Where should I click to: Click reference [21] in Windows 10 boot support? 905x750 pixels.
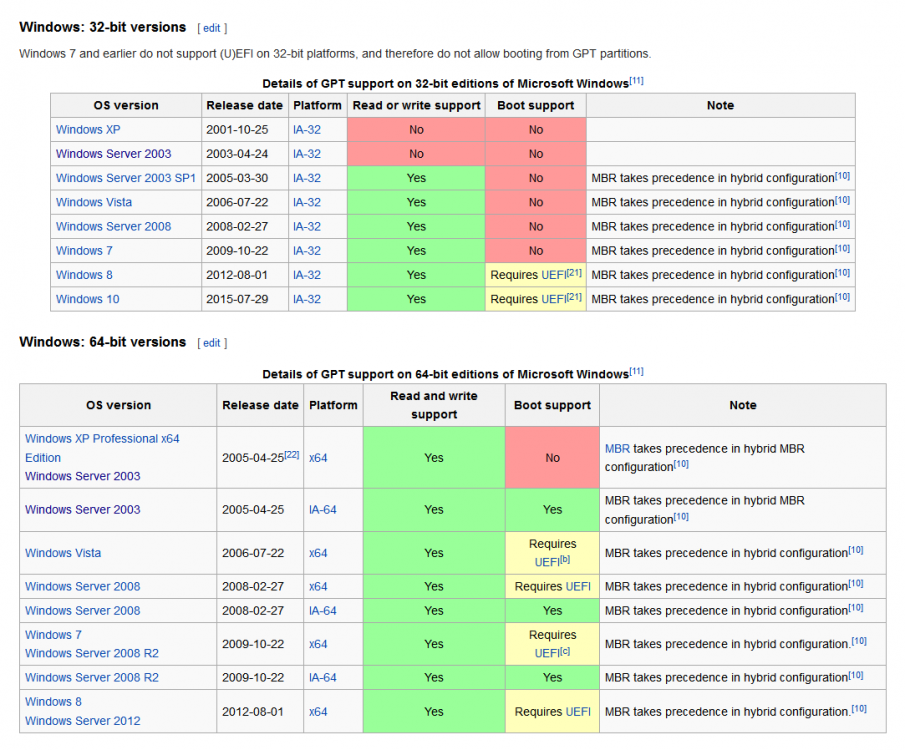[574, 296]
